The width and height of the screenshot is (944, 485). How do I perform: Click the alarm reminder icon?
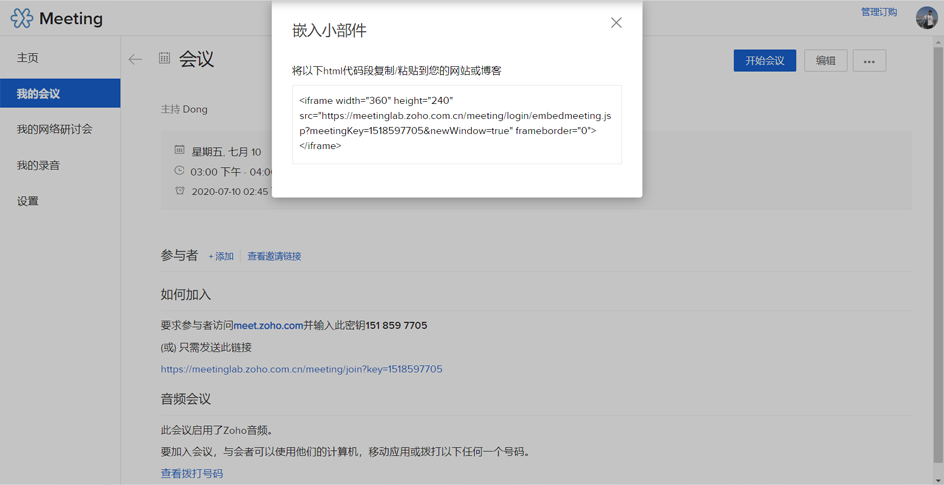tap(180, 190)
